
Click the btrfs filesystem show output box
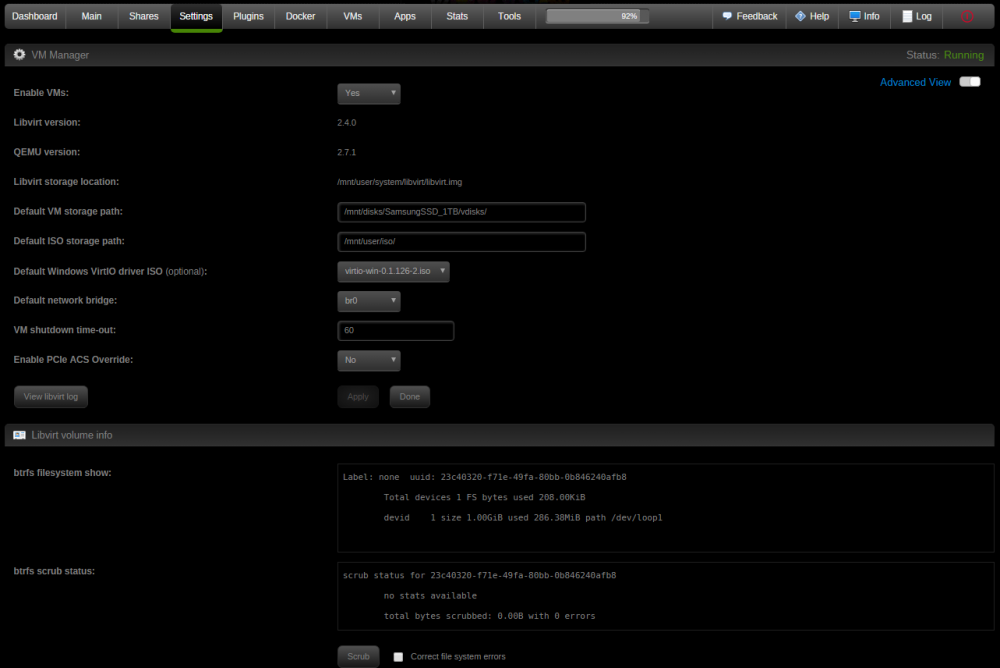[x=665, y=508]
